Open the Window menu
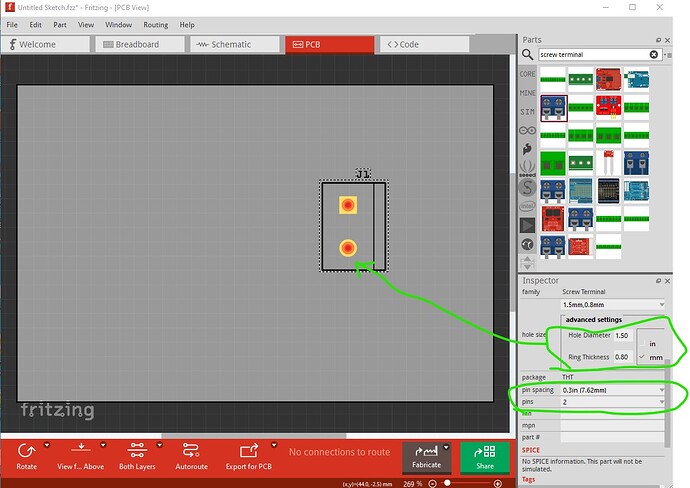Screen dimensions: 690x488 (x=118, y=25)
